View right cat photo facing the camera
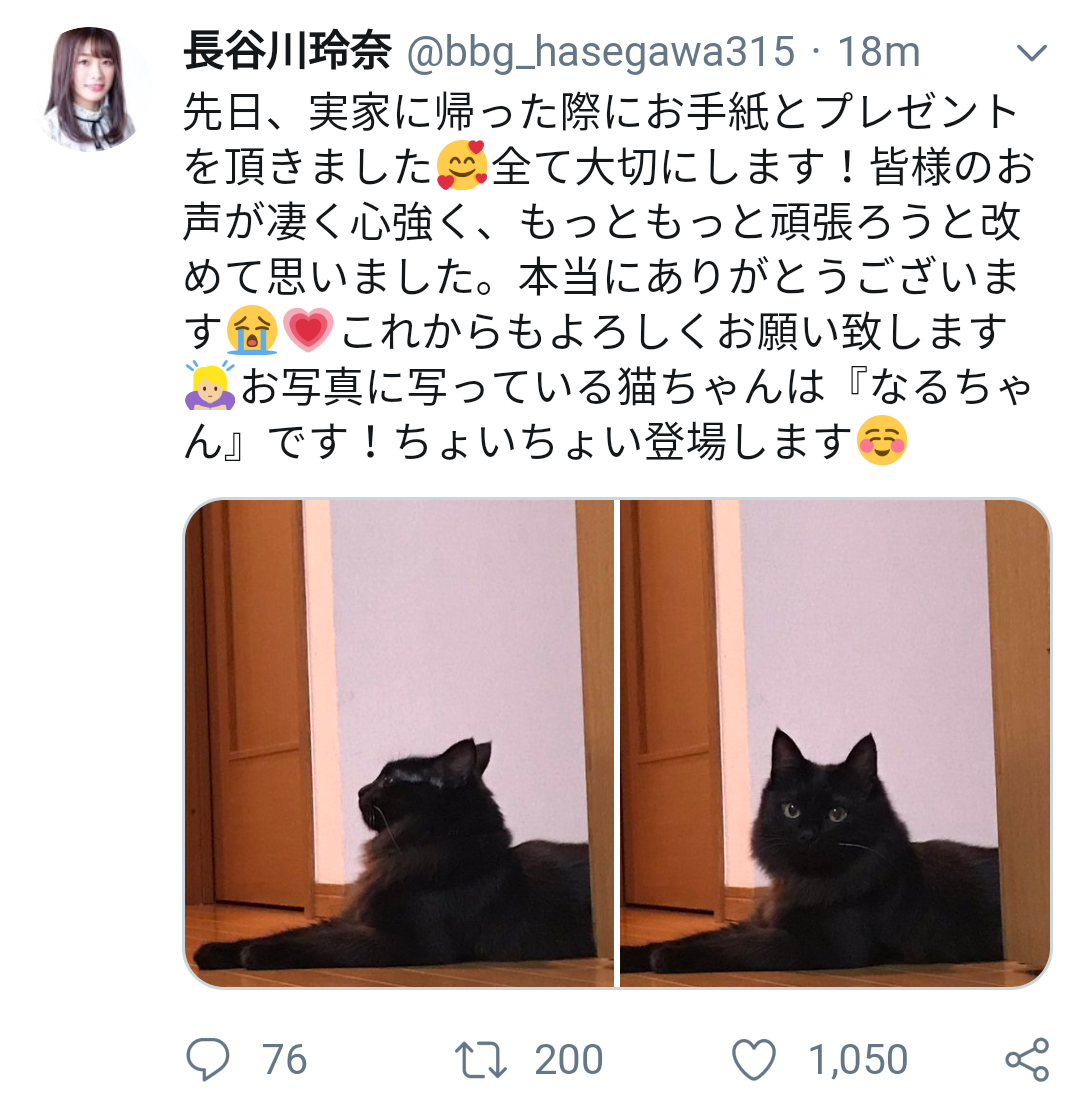Viewport: 1080px width, 1101px height. pyautogui.click(x=835, y=743)
